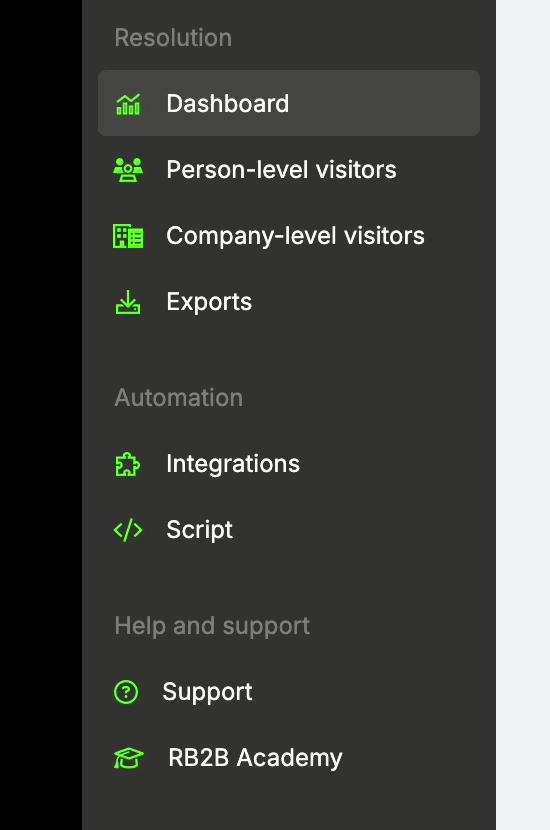Screen dimensions: 550x830
Task: Click the Support question mark icon
Action: pyautogui.click(x=126, y=692)
